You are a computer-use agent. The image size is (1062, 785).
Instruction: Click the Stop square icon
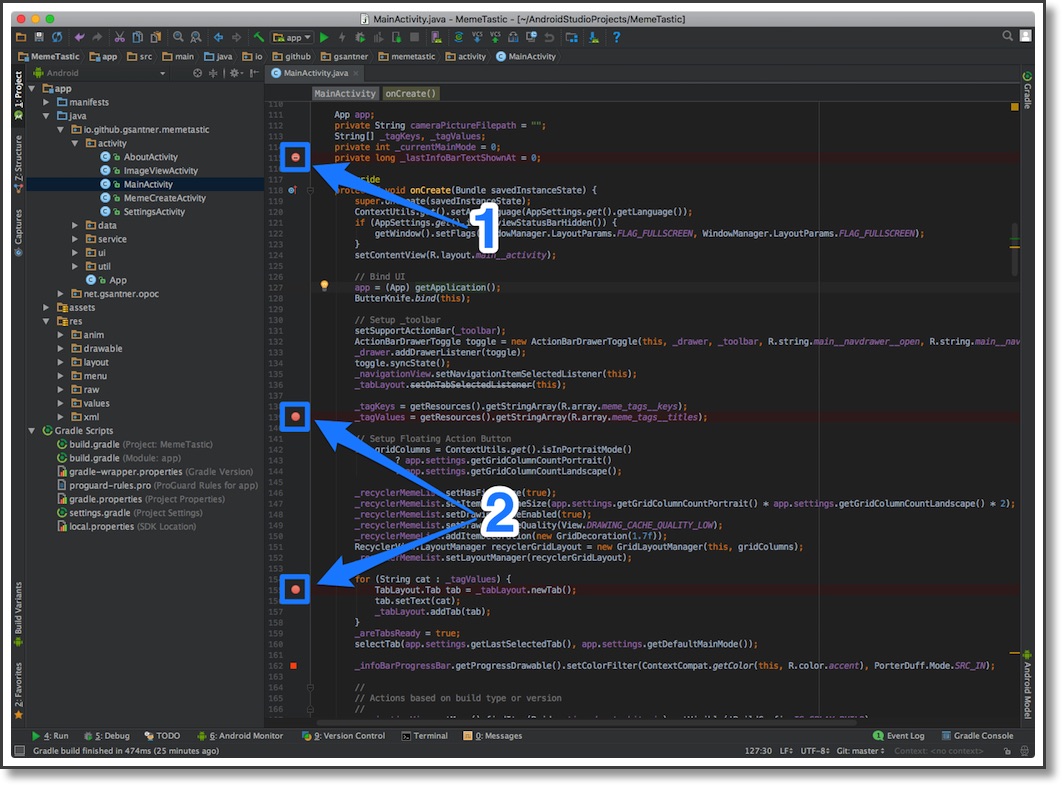(415, 37)
